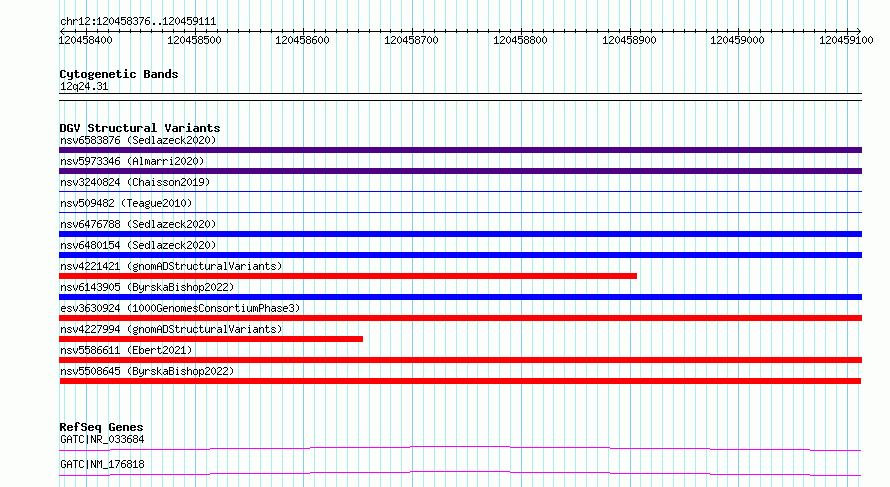890x487 pixels.
Task: Click the 120458400 ruler tick label
Action: point(86,40)
